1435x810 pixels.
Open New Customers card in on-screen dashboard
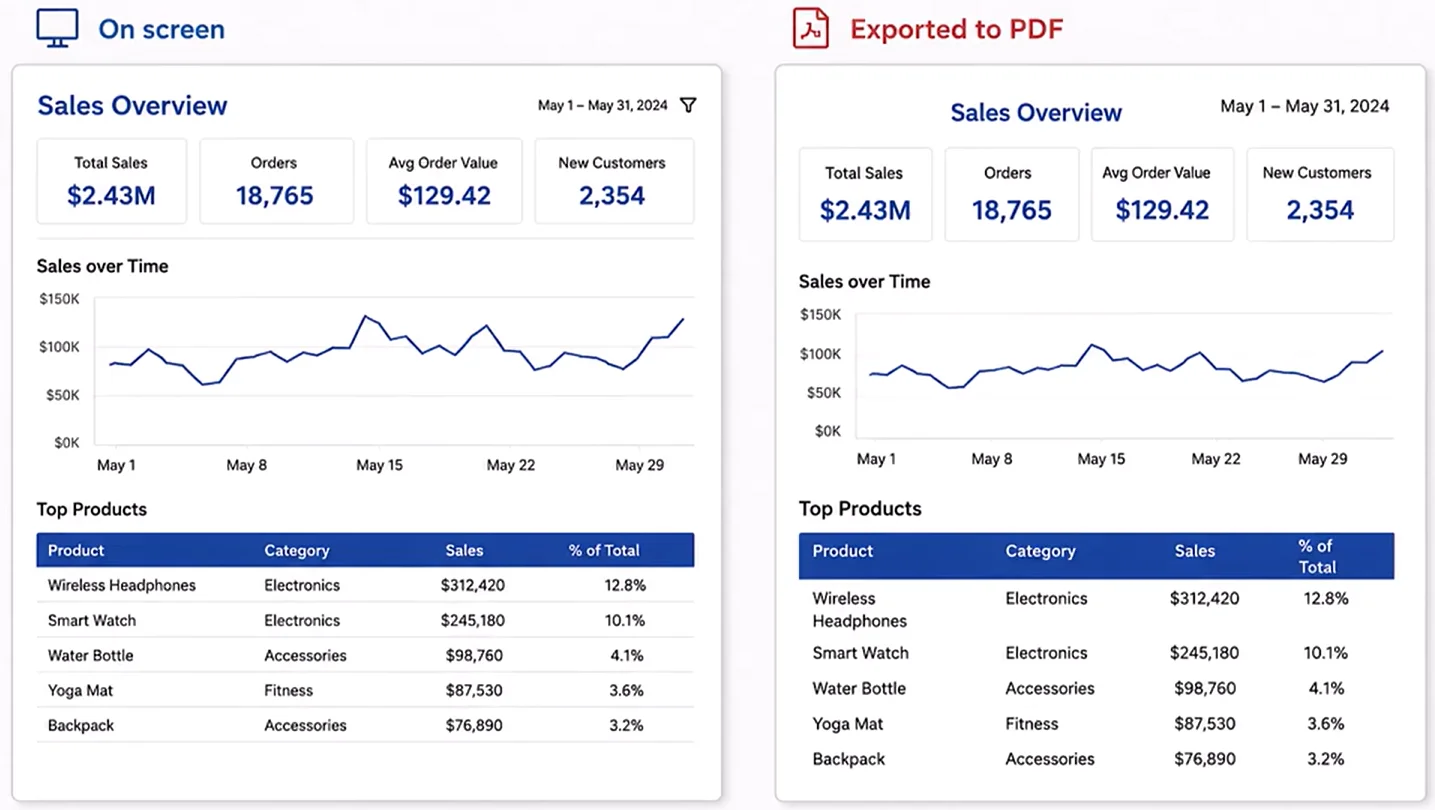[x=614, y=181]
